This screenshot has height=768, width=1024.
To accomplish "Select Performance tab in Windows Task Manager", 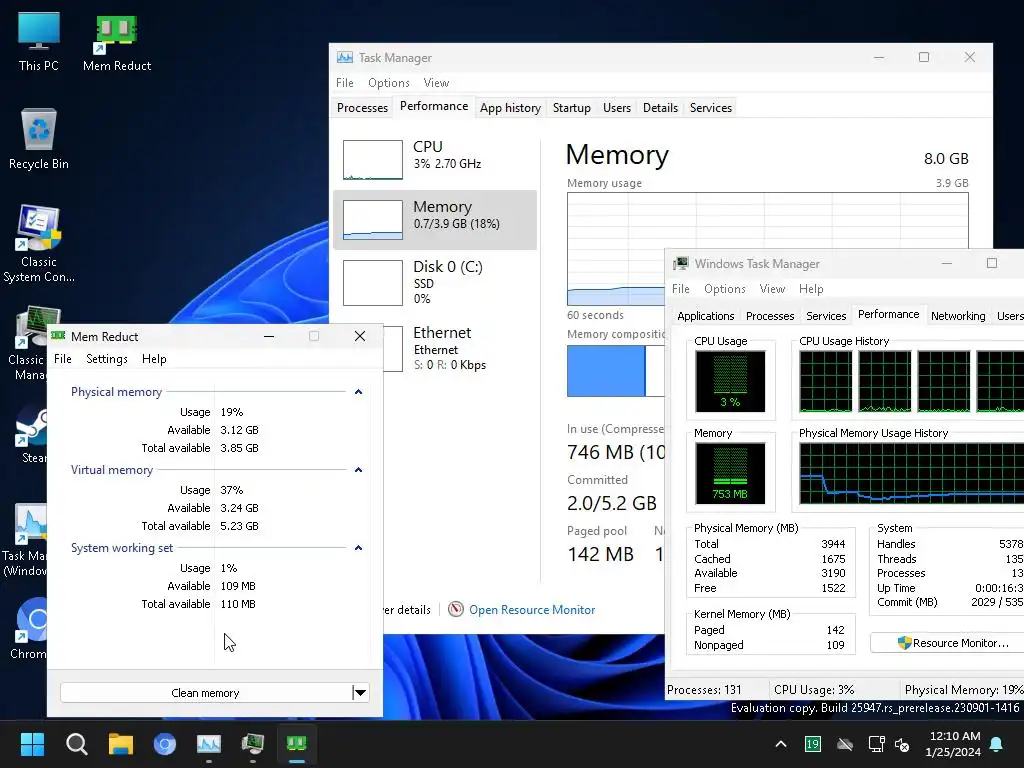I will (888, 314).
